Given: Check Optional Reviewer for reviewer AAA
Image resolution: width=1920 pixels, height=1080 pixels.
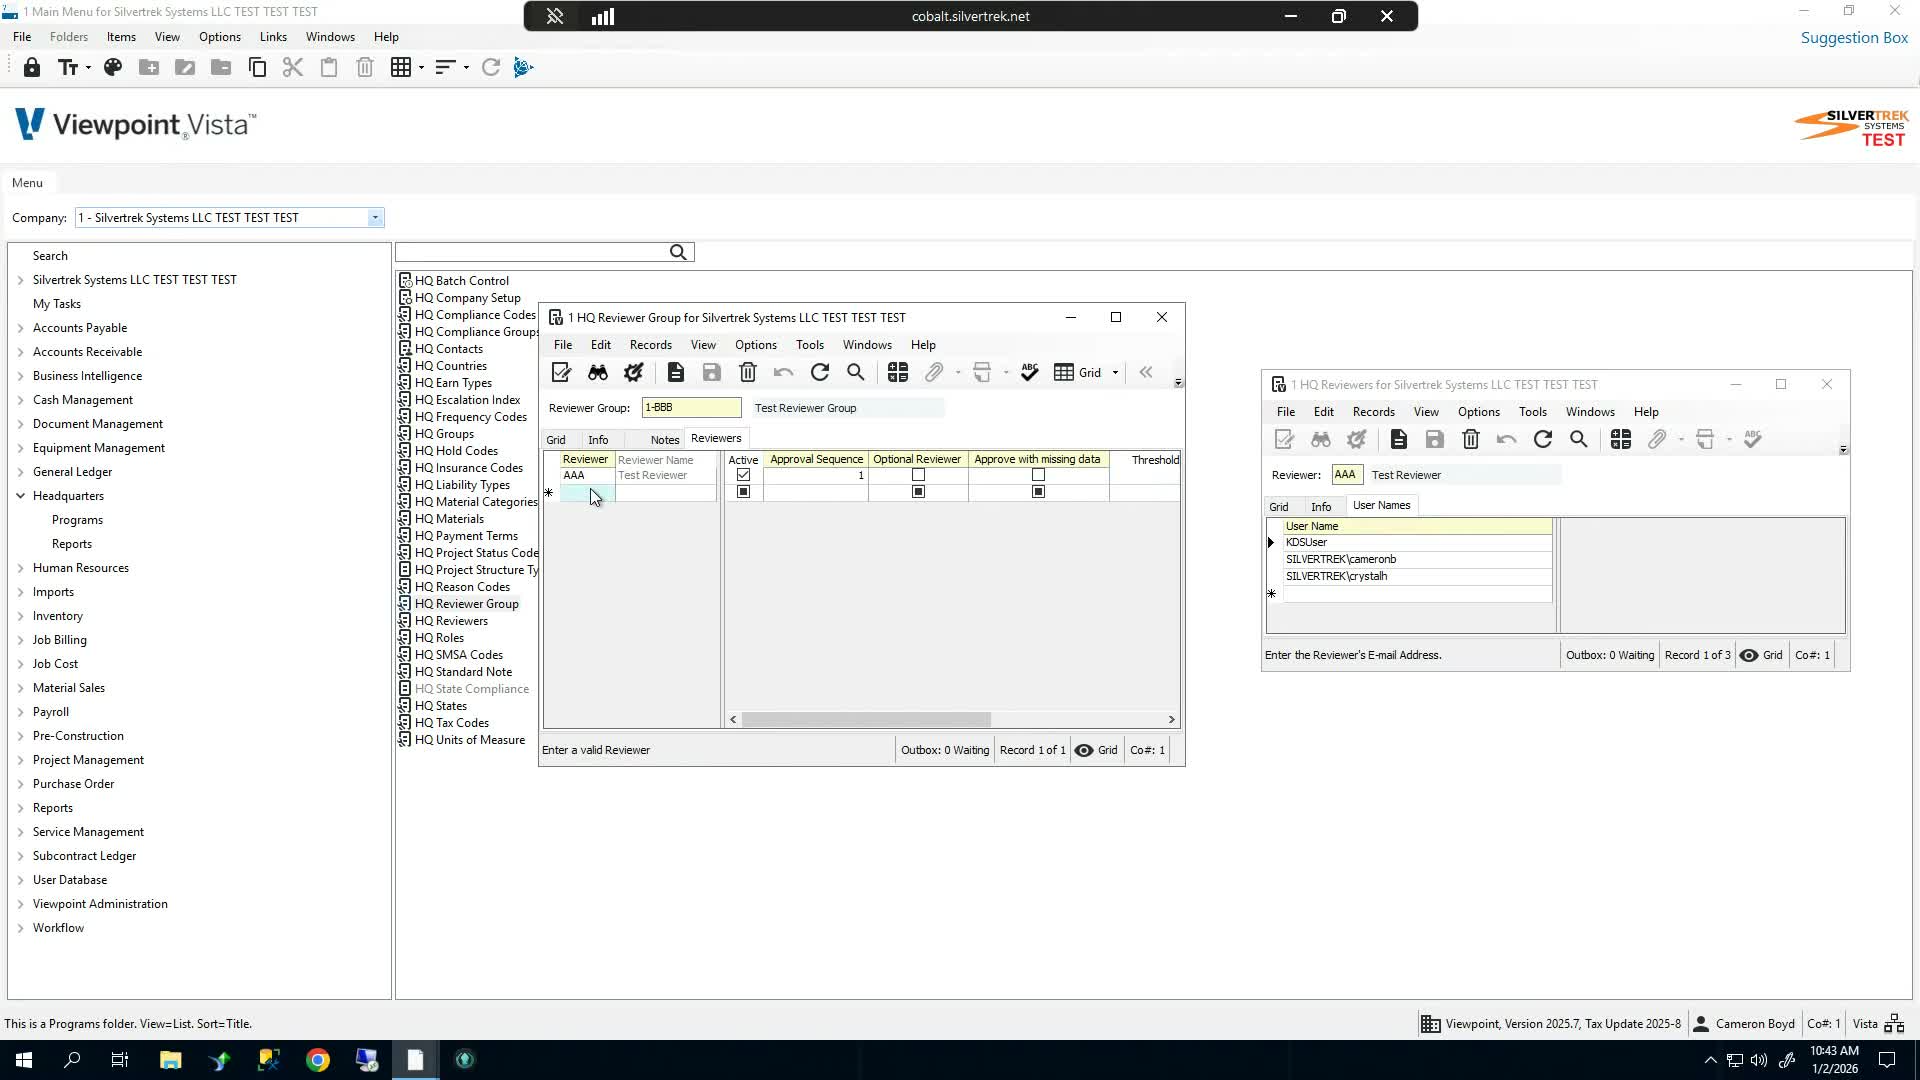Looking at the screenshot, I should coord(918,476).
